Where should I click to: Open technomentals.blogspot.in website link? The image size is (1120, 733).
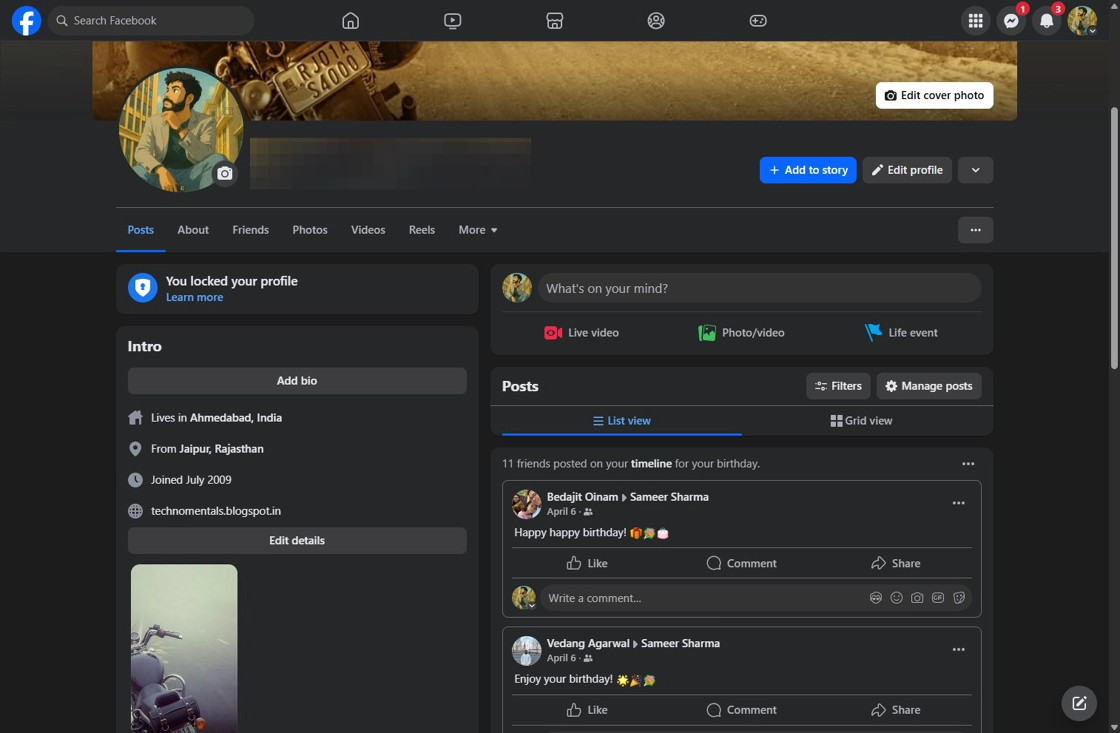click(216, 511)
